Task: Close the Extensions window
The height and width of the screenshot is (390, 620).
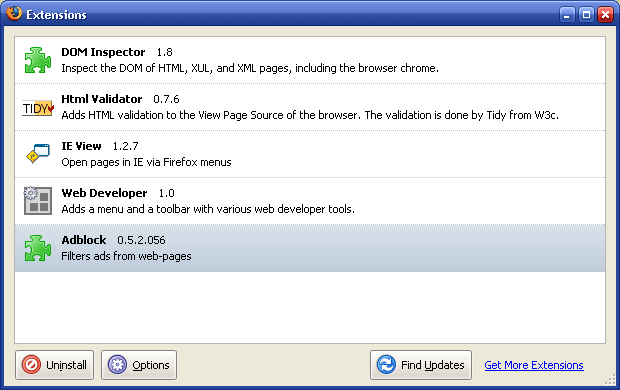Action: point(605,15)
